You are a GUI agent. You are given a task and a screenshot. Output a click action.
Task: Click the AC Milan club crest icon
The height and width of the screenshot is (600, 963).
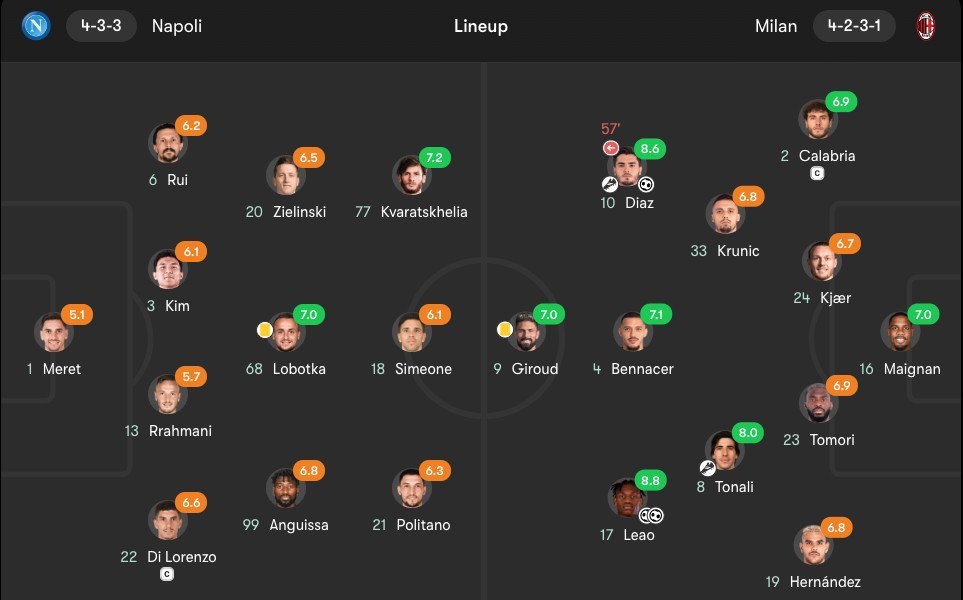[x=926, y=26]
